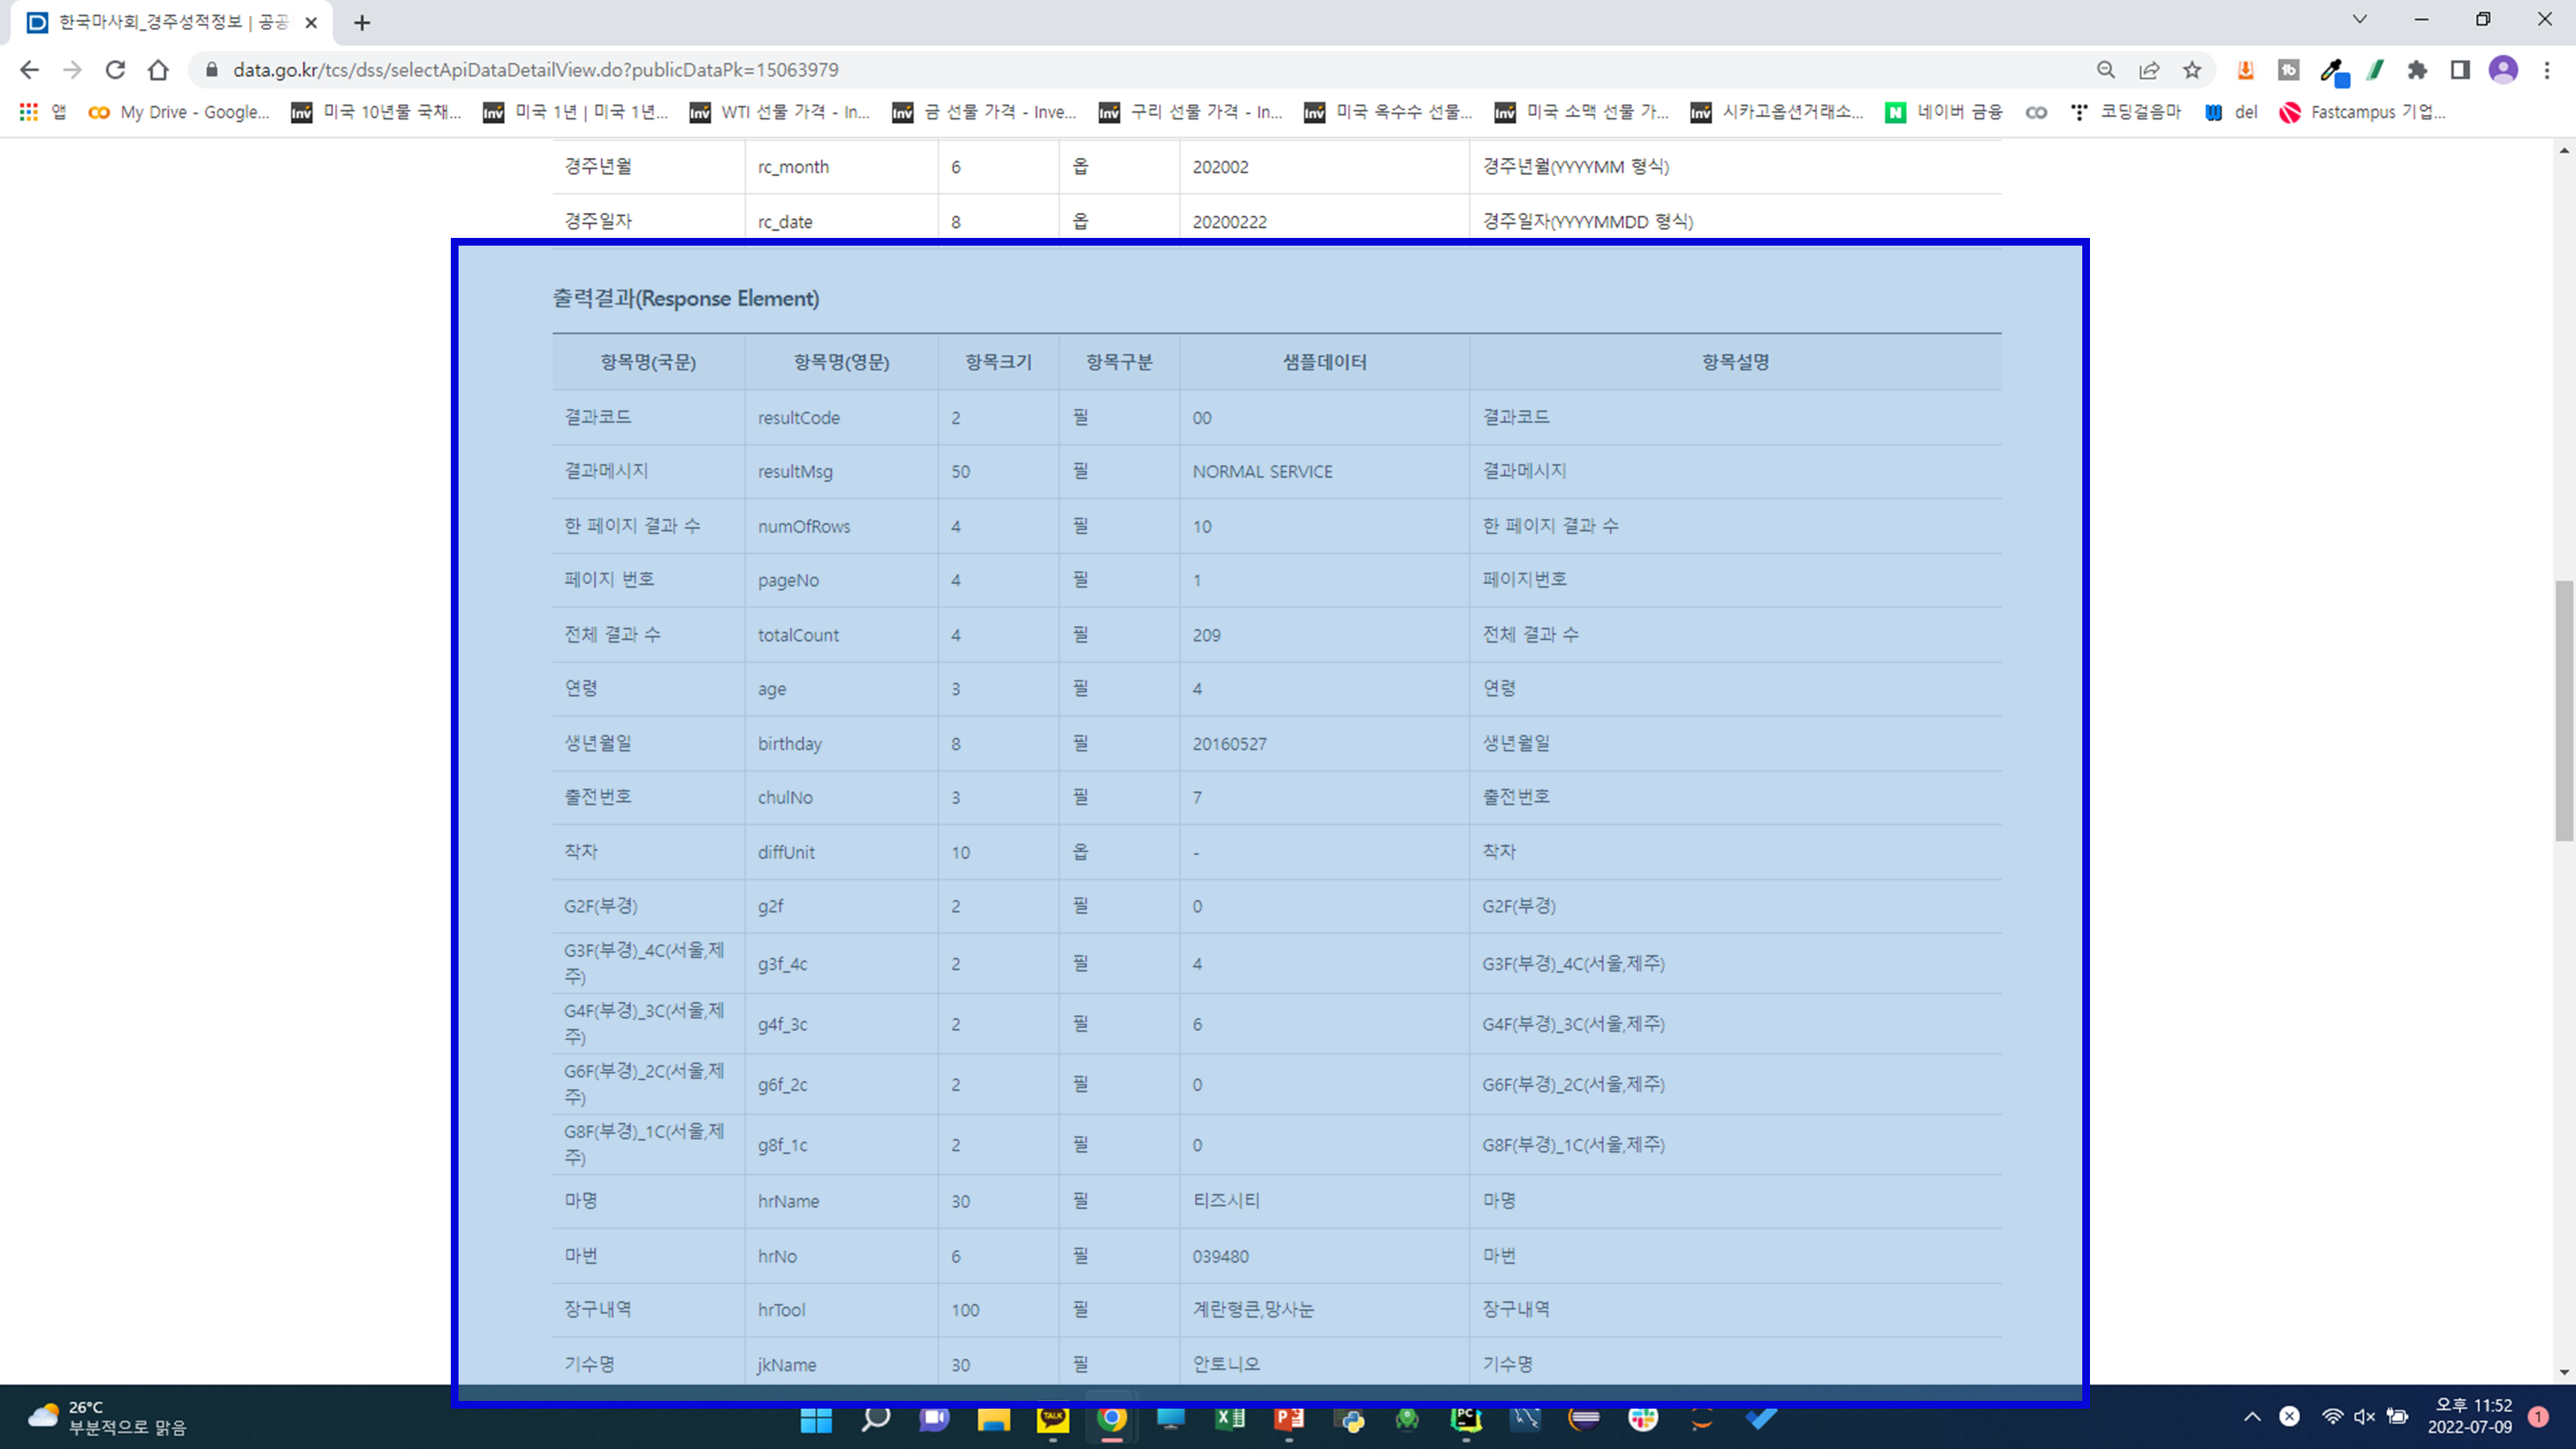2576x1449 pixels.
Task: Show hidden system tray icons
Action: (2252, 1416)
